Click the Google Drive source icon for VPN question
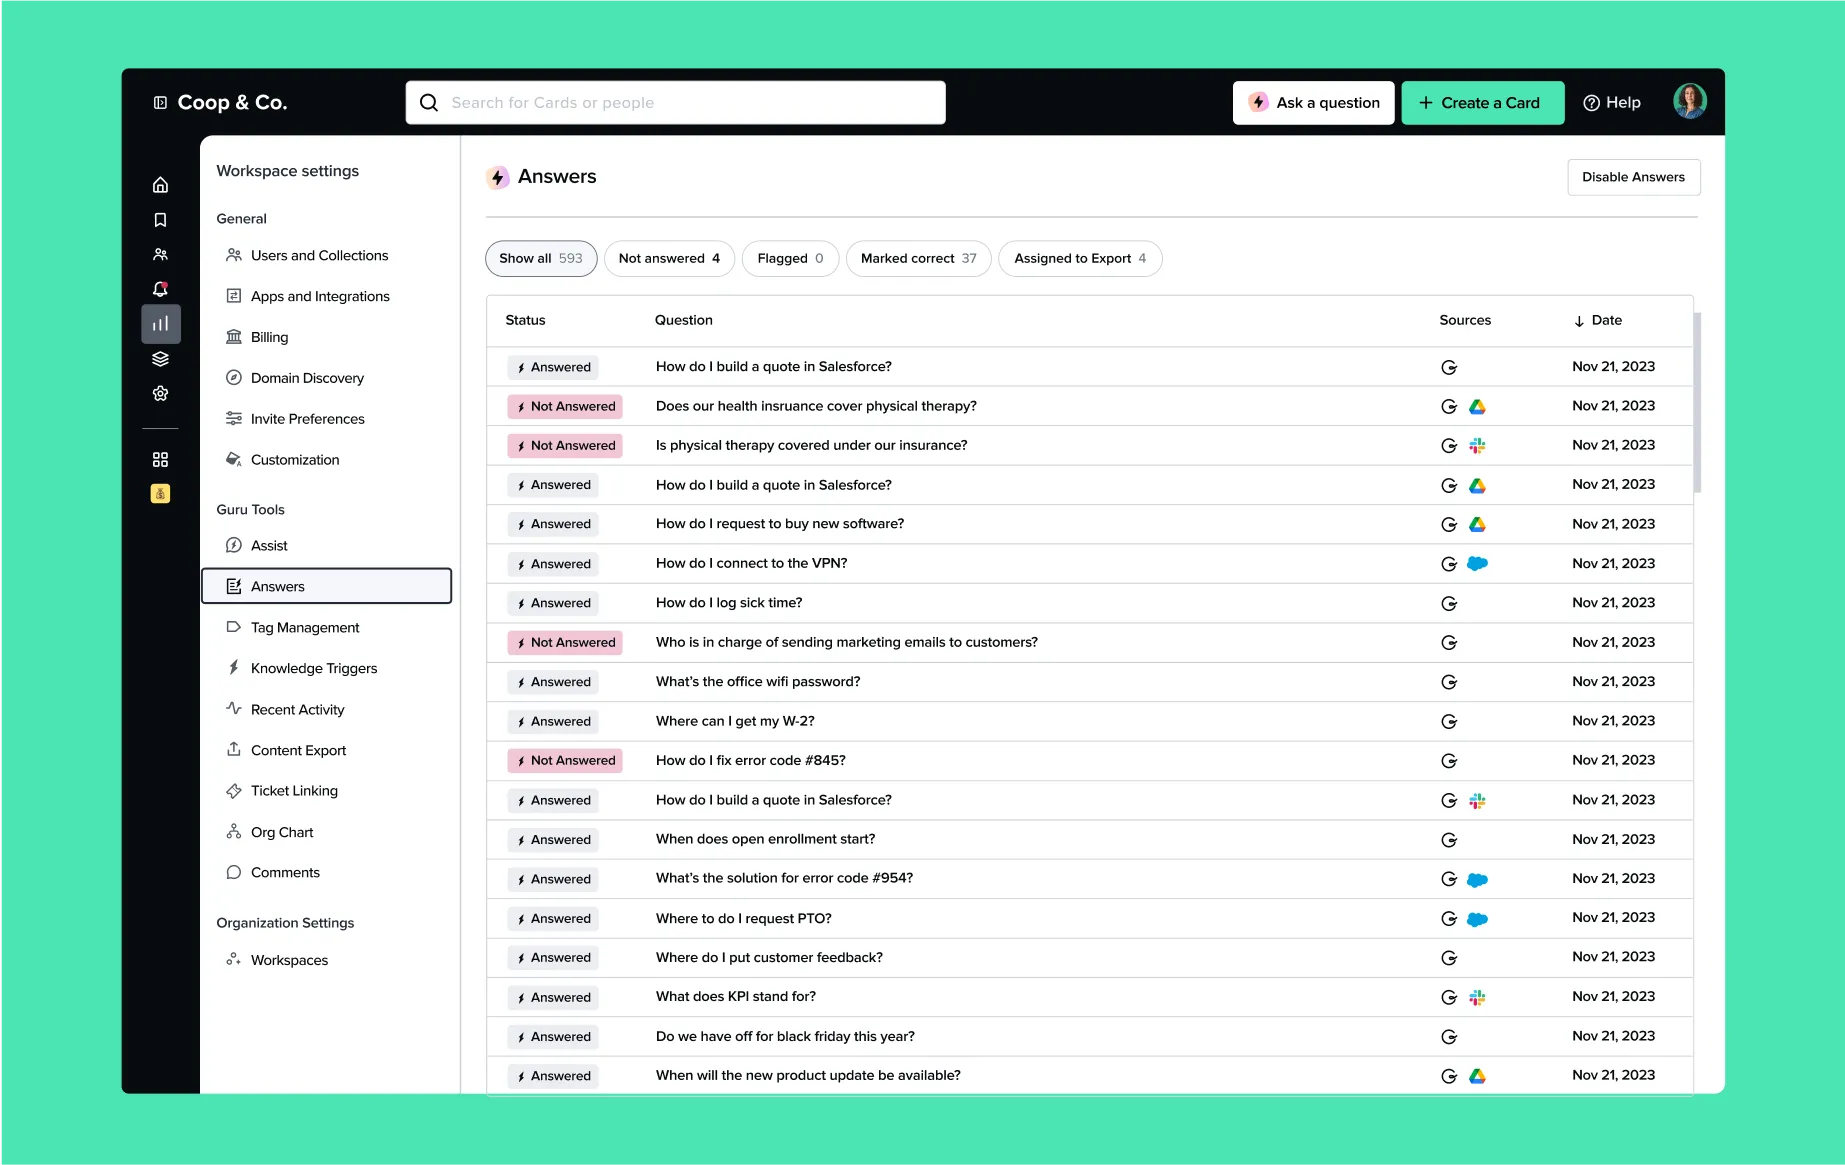The height and width of the screenshot is (1165, 1845). coord(1478,563)
